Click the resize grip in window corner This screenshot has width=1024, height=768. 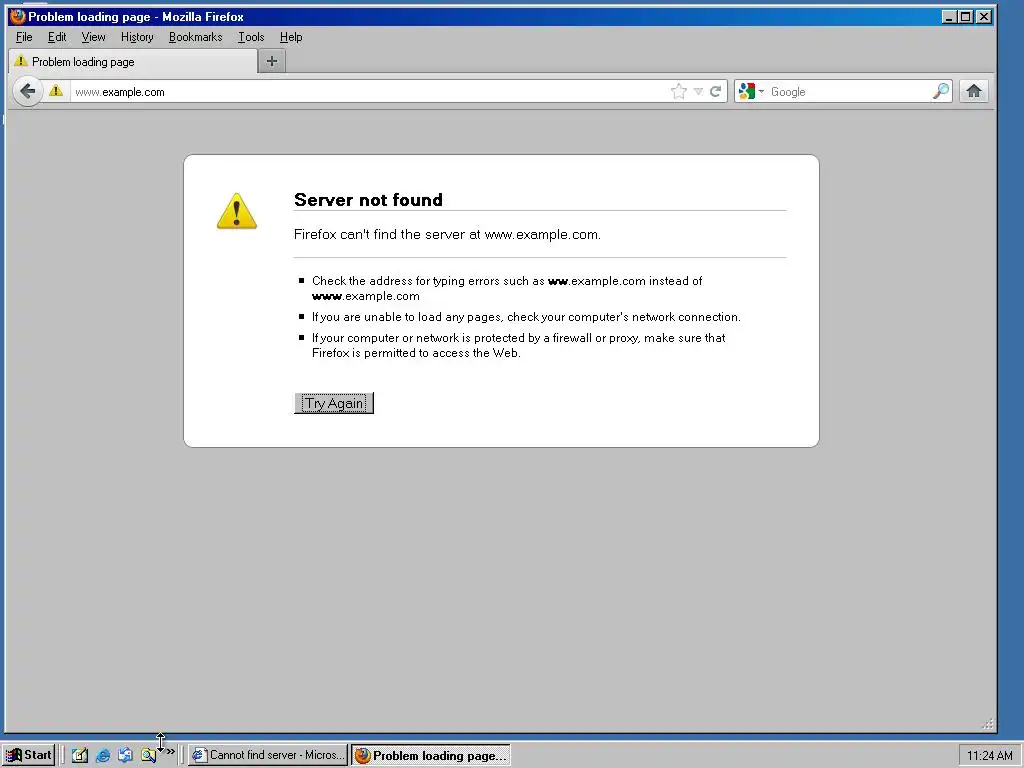(x=987, y=724)
